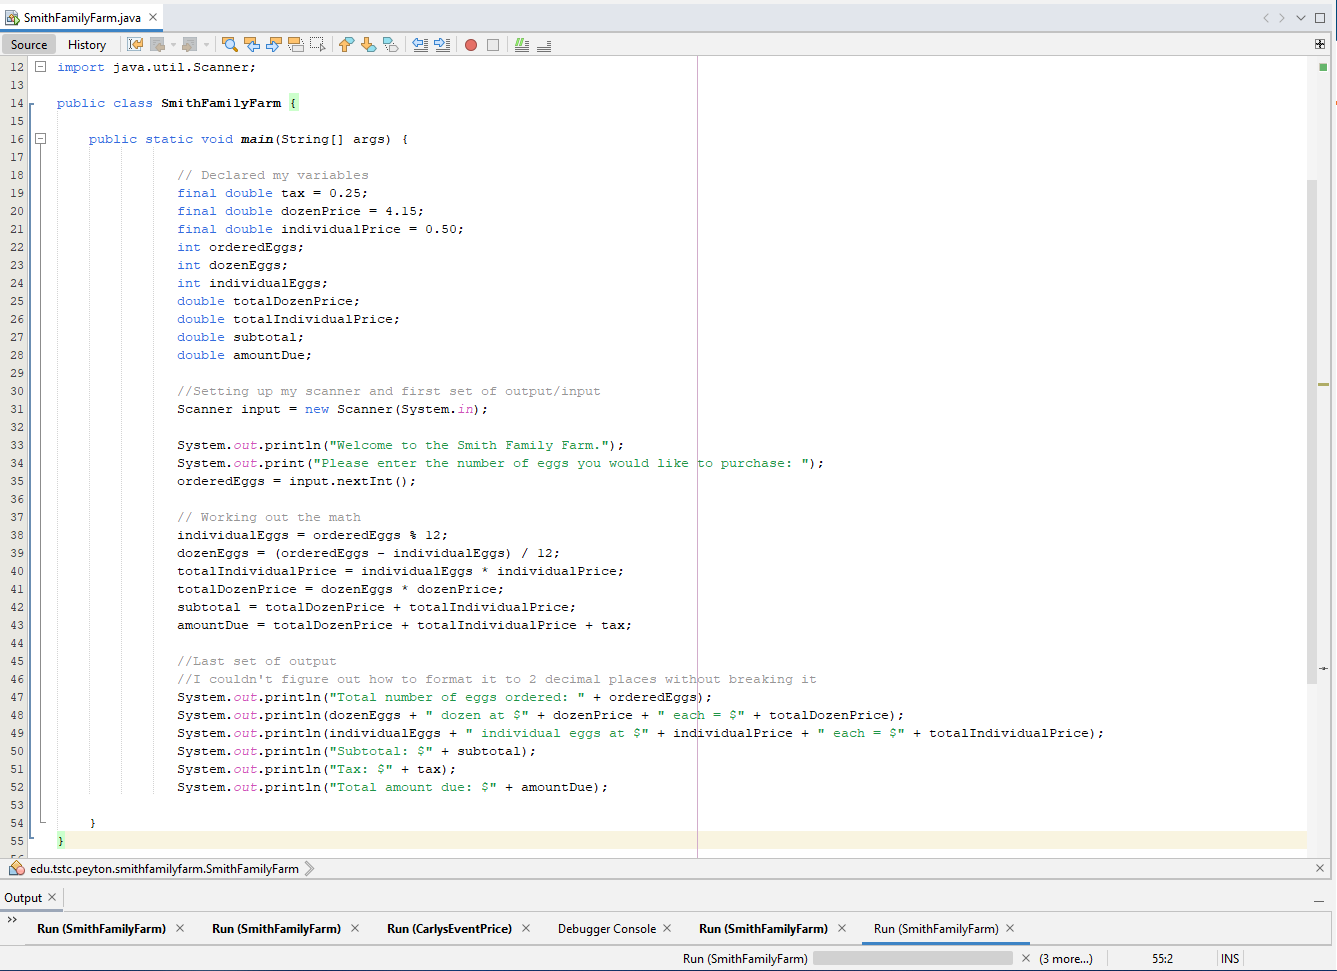Viewport: 1337px width, 971px height.
Task: Toggle Highlight Search in editor toolbar
Action: pos(296,44)
